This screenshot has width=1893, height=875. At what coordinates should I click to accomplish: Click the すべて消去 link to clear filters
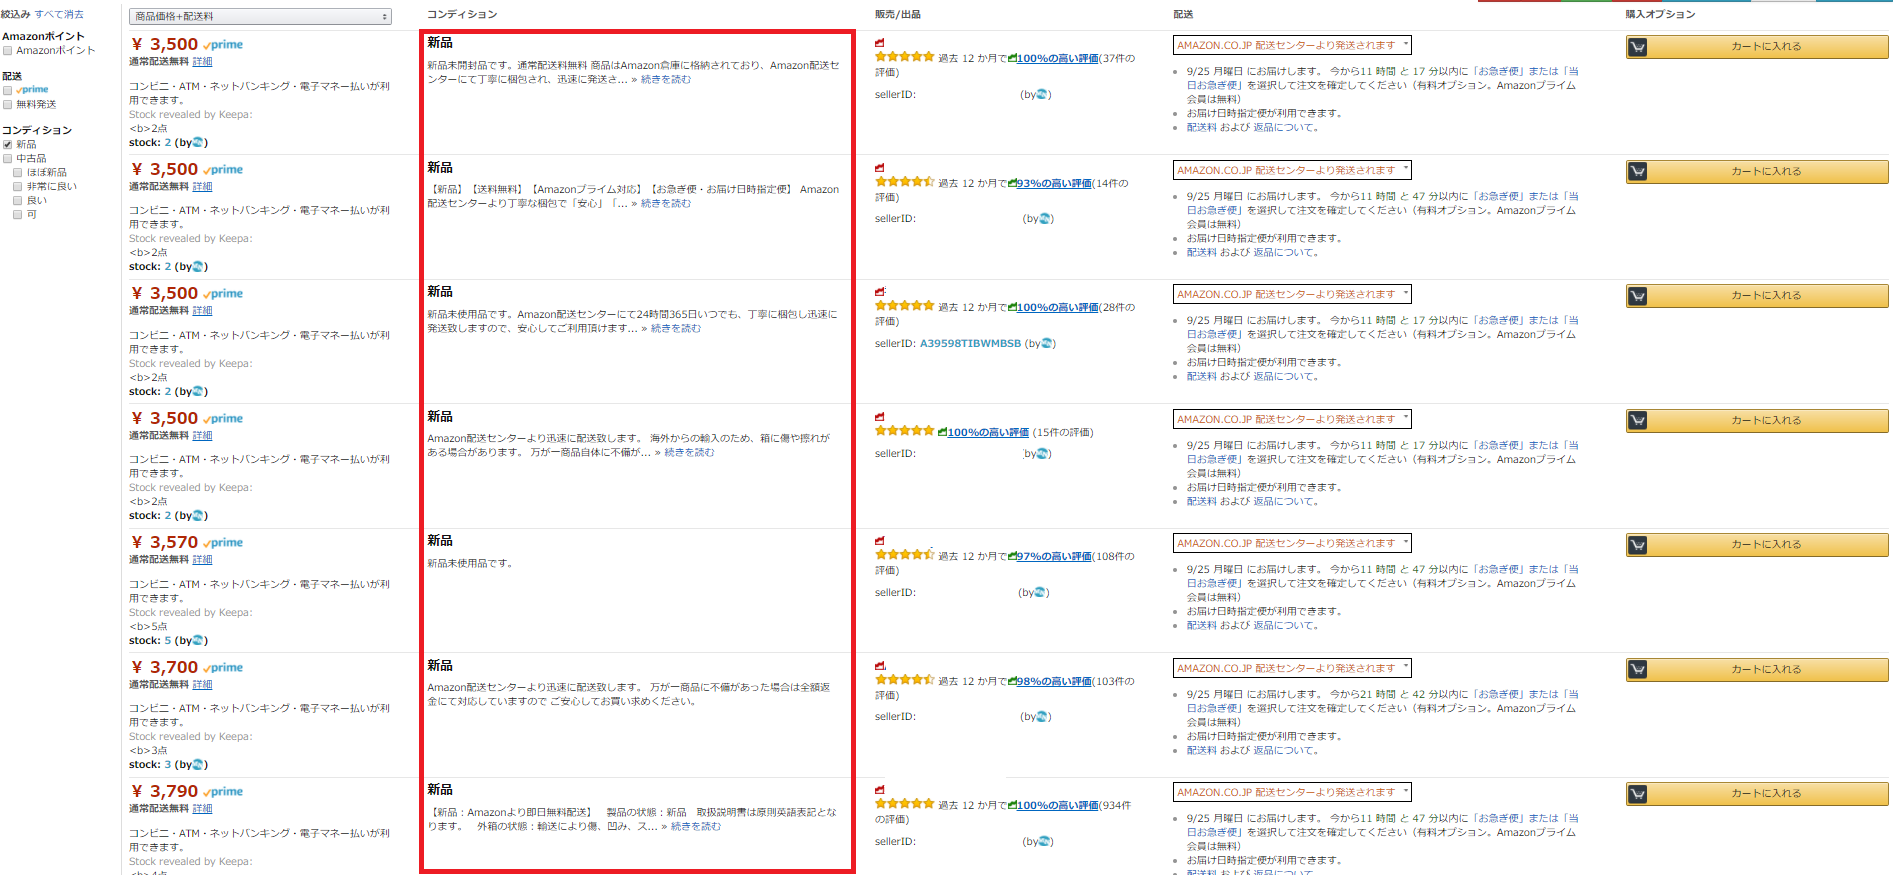pyautogui.click(x=59, y=14)
